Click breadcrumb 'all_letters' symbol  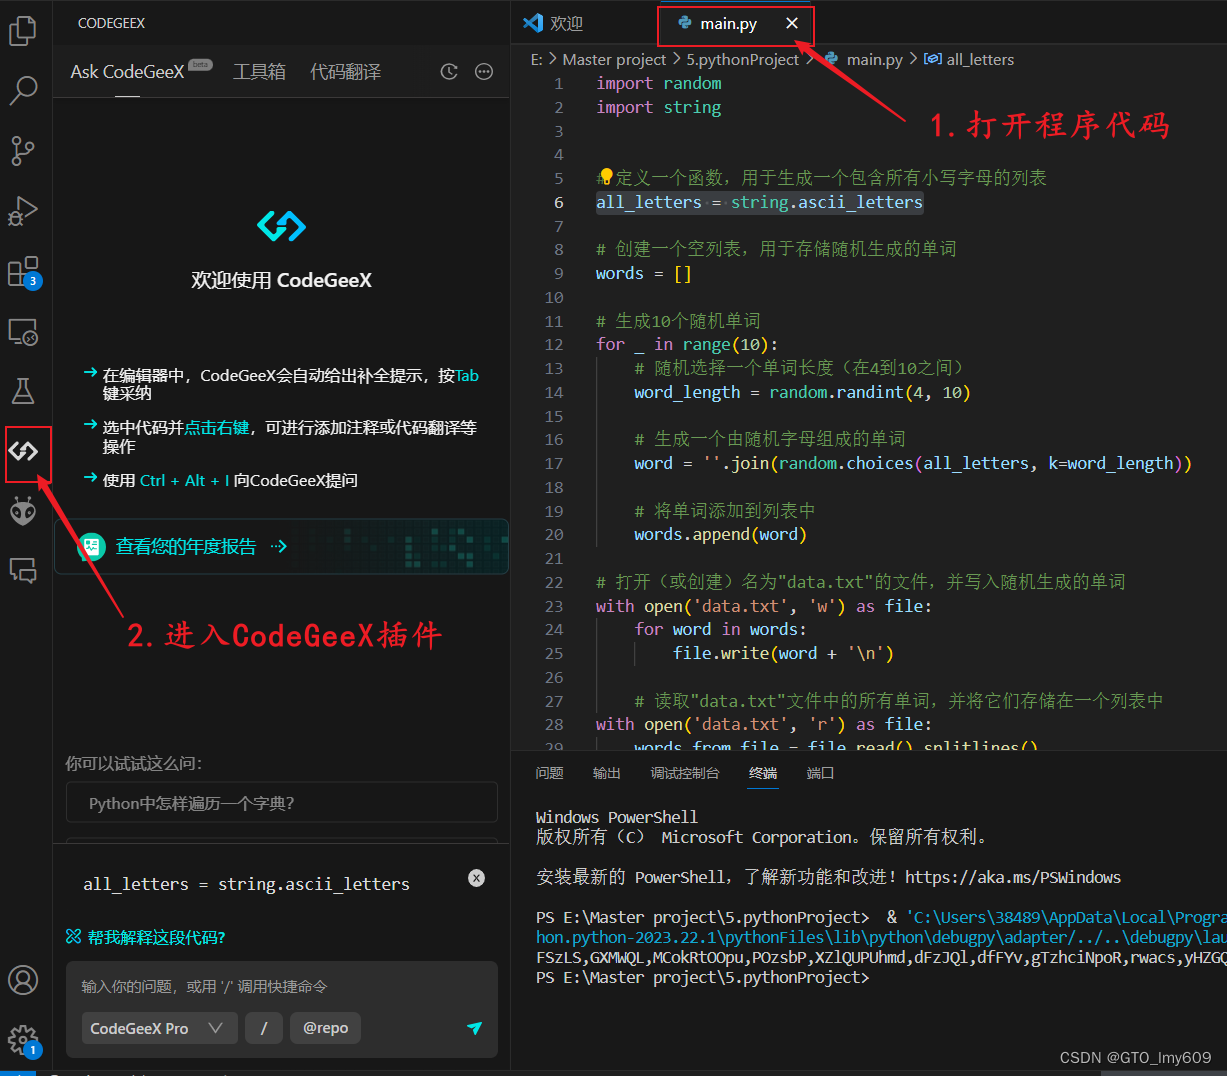969,59
